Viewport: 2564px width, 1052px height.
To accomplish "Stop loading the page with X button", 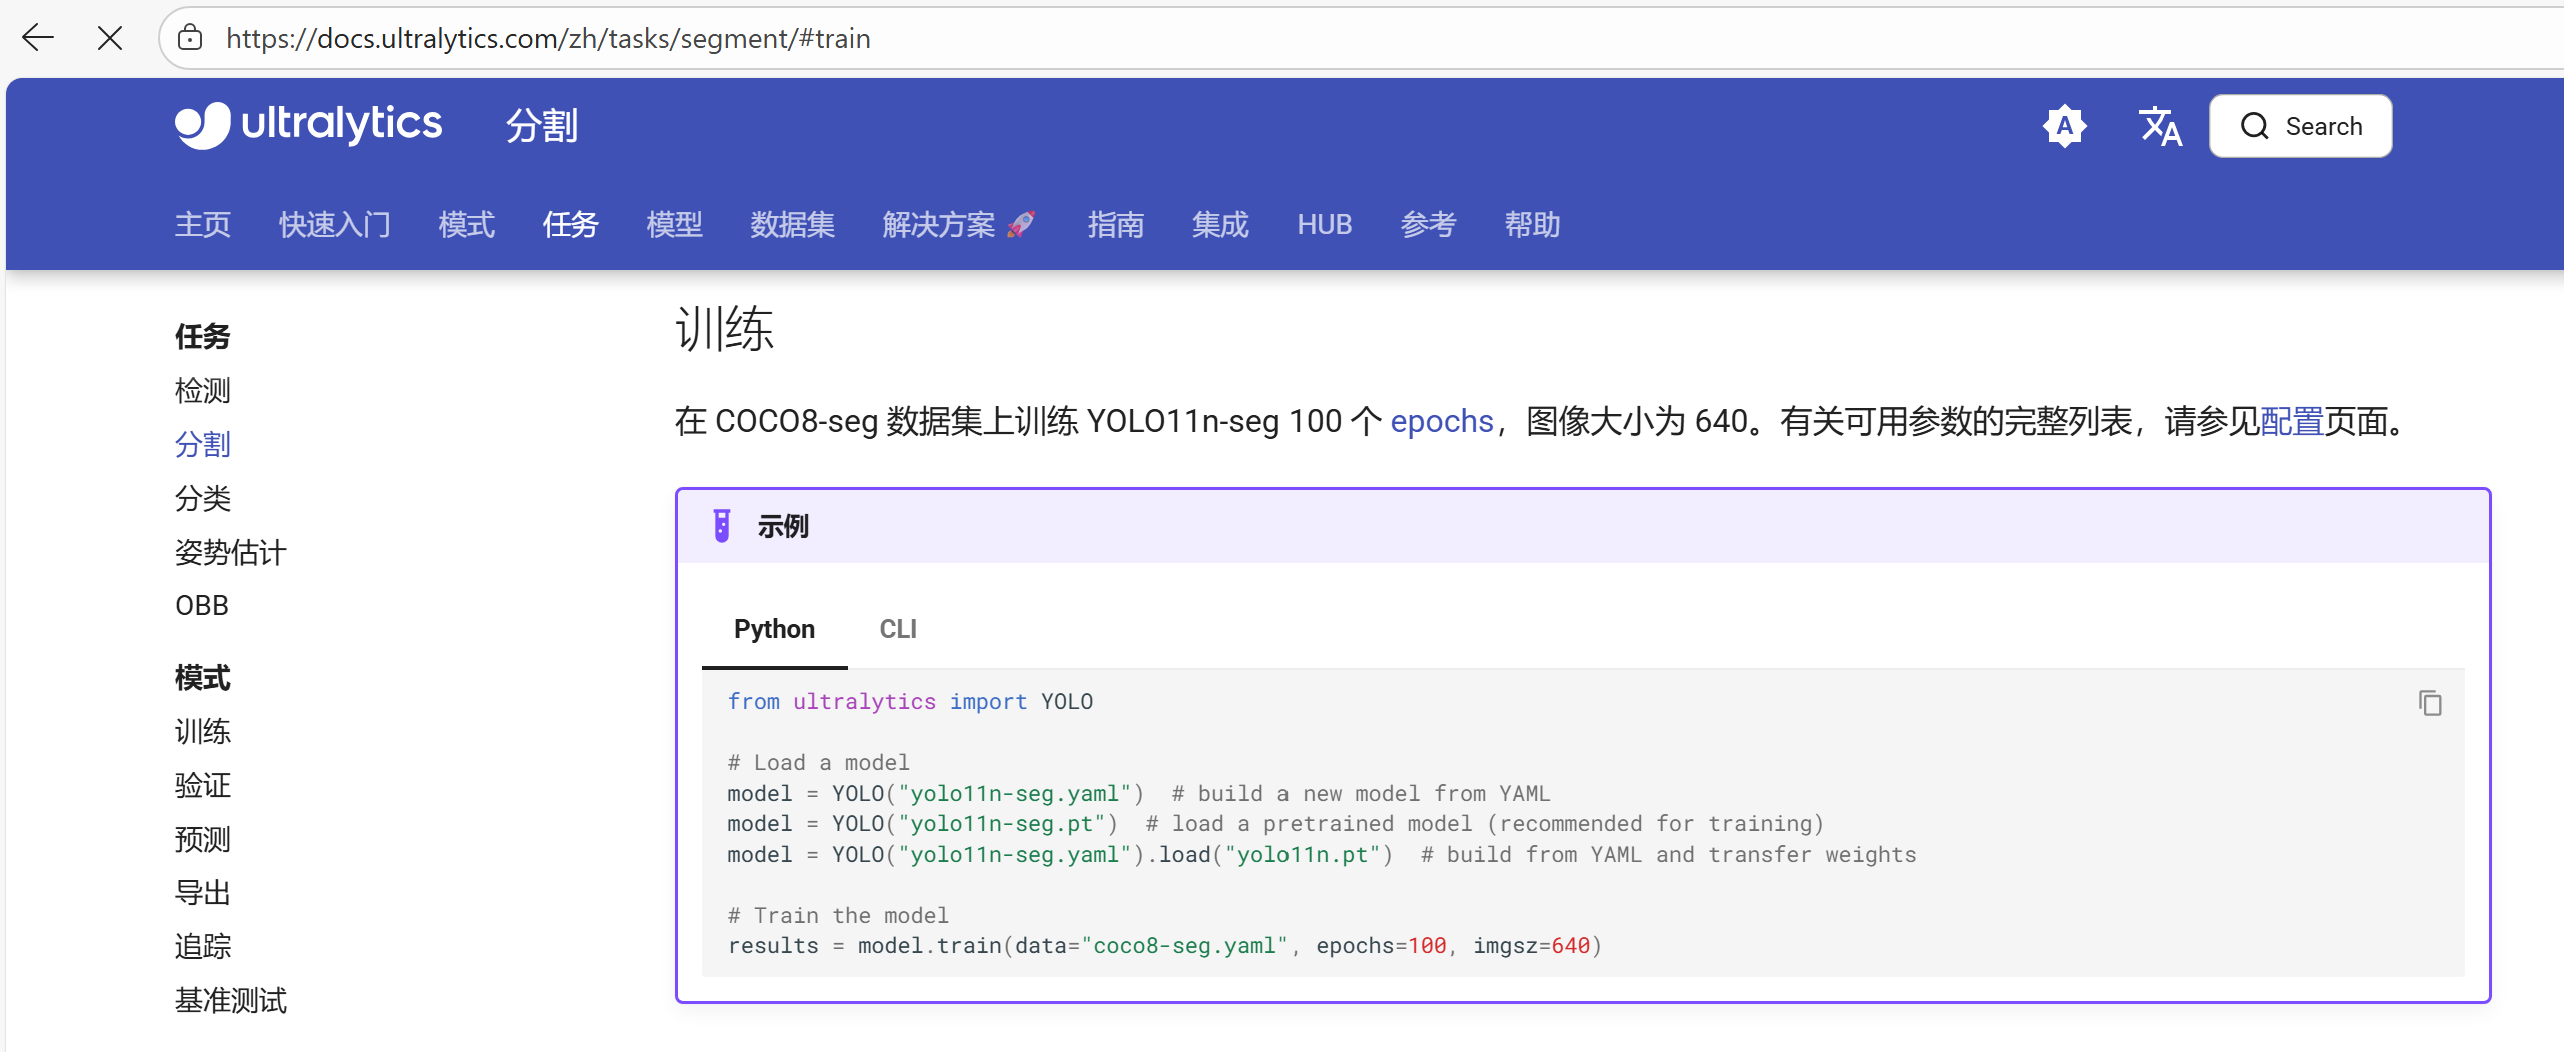I will click(110, 38).
